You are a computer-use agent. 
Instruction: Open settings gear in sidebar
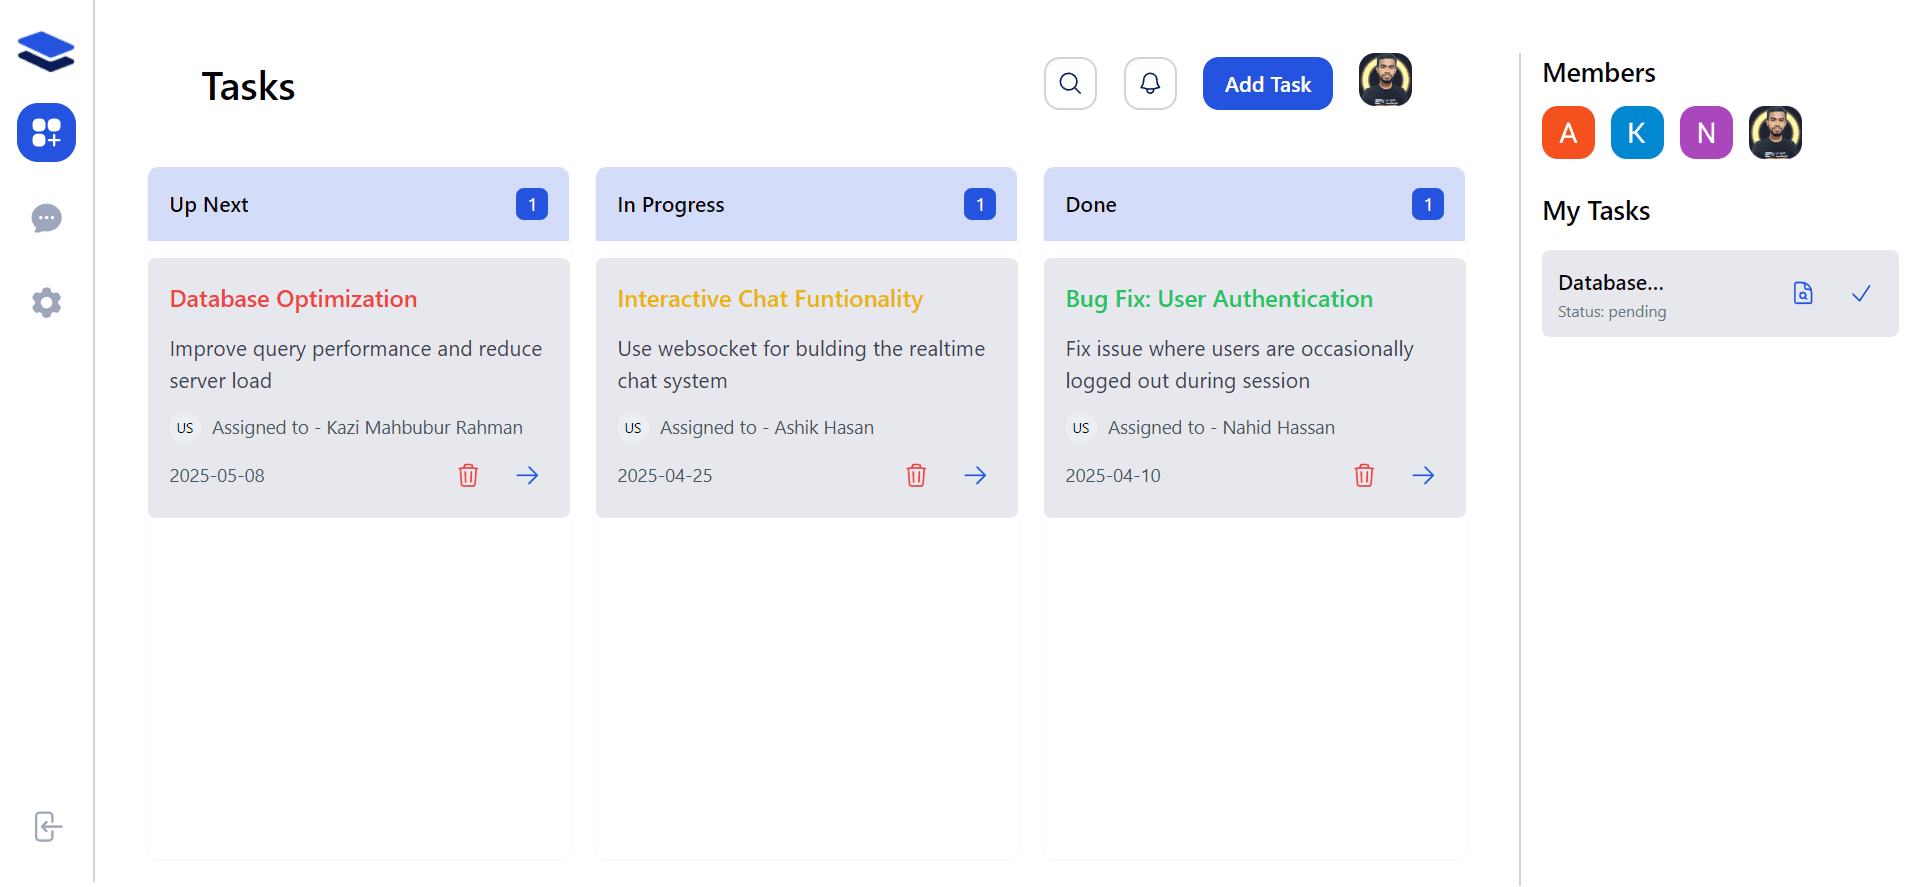click(46, 303)
